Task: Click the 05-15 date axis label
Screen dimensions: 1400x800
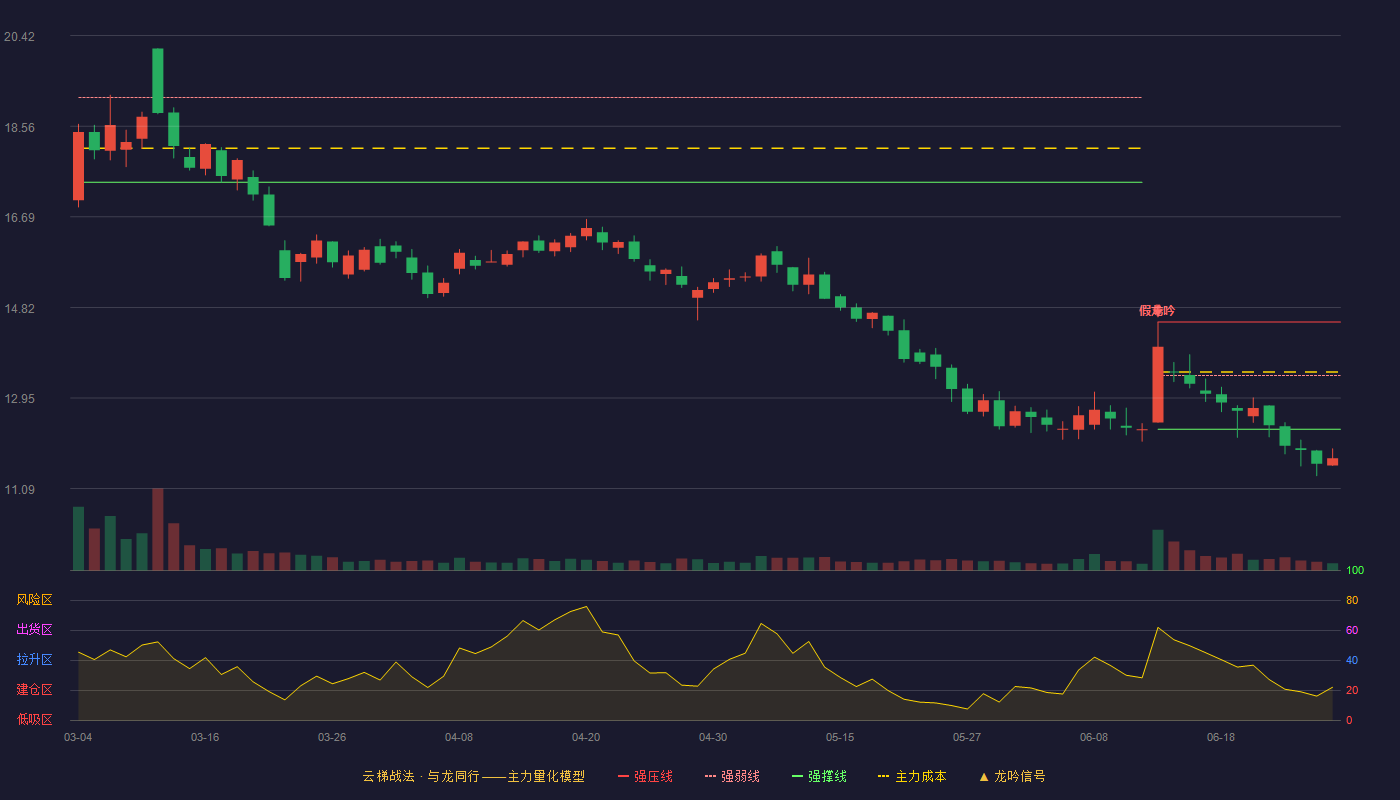Action: 840,737
